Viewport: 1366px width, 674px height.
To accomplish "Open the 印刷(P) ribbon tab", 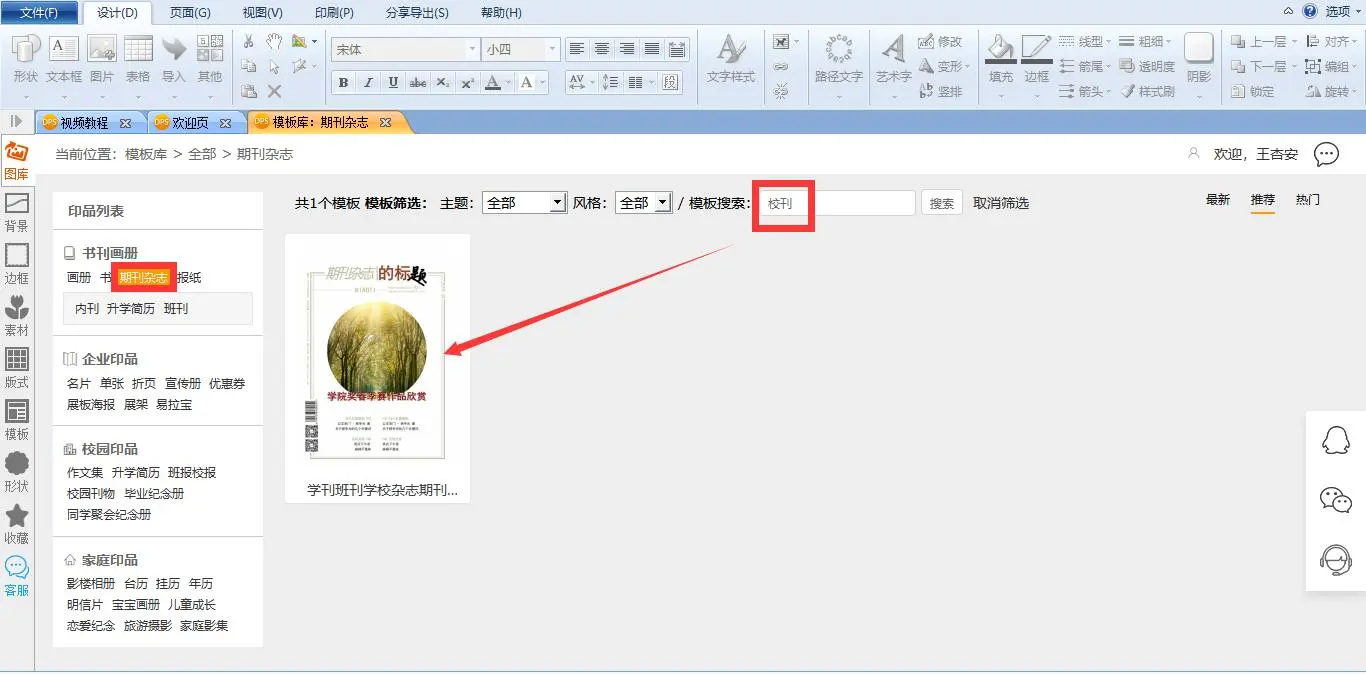I will (334, 13).
